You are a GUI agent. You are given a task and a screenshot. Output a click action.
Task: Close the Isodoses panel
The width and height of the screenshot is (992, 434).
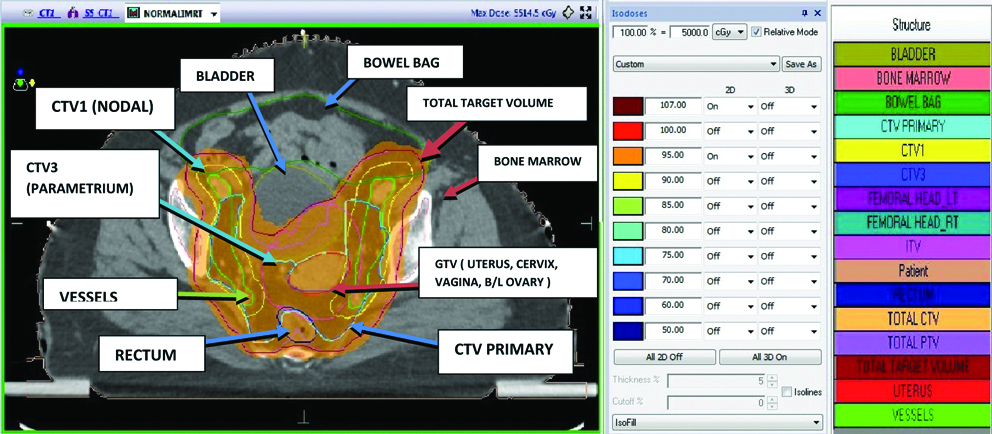(816, 13)
